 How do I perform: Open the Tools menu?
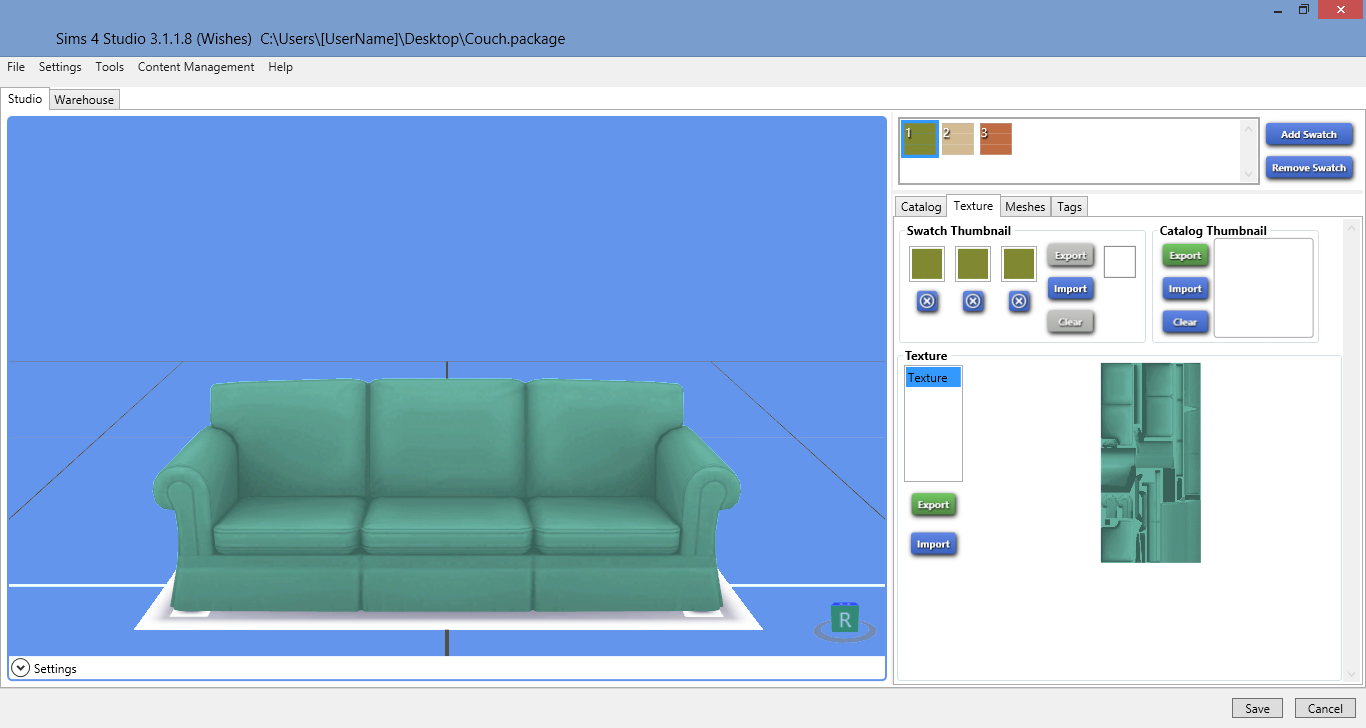(x=110, y=67)
